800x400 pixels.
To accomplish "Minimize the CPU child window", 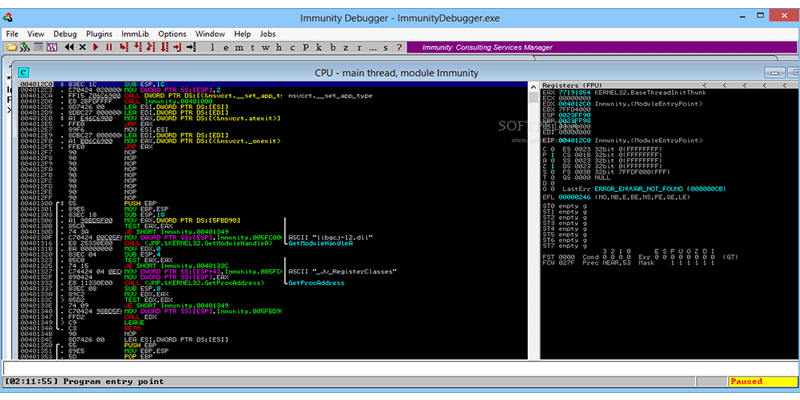I will point(774,72).
